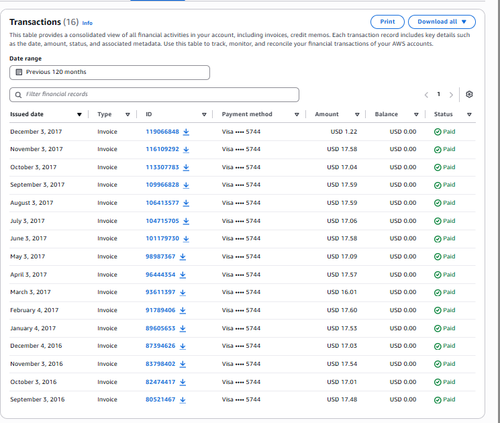Click Paid status for September 3, 2016
The height and width of the screenshot is (423, 500).
[x=445, y=400]
